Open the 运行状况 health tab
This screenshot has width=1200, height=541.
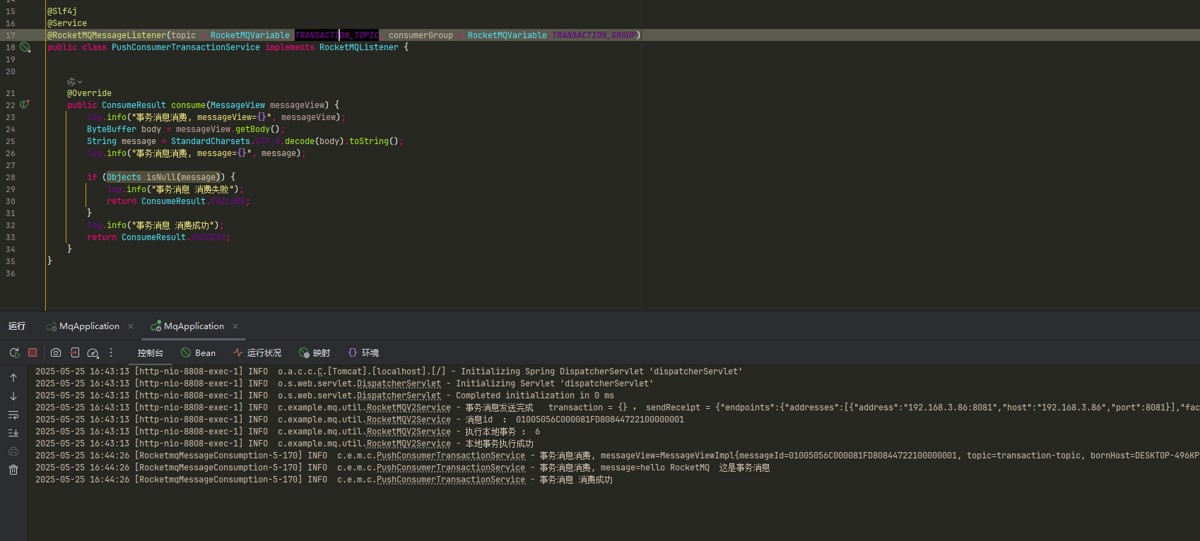coord(257,353)
